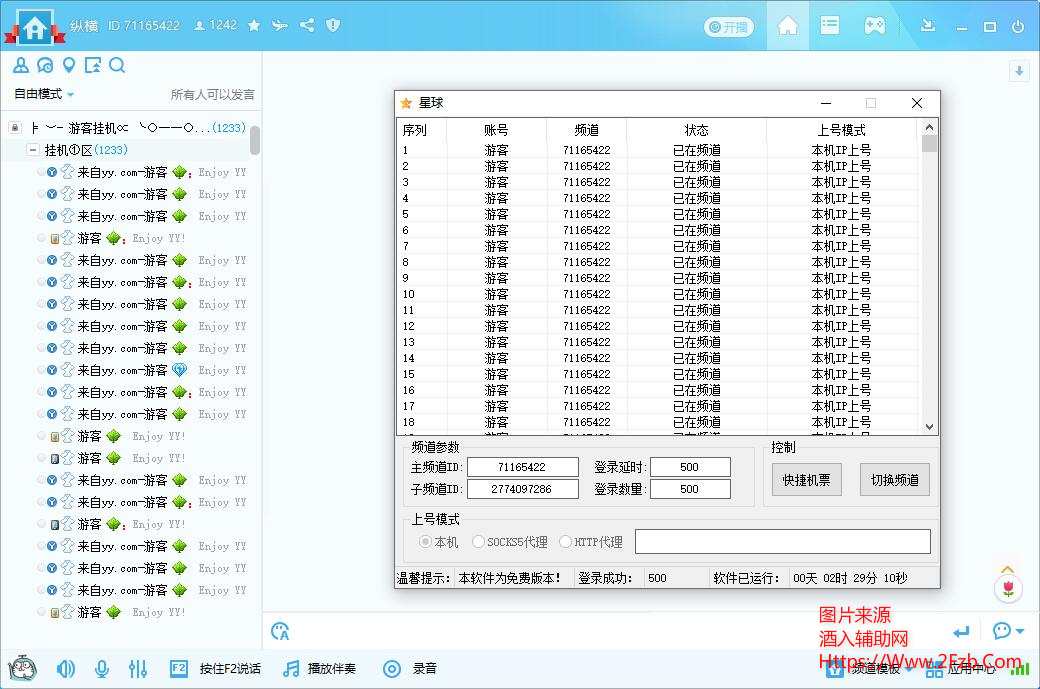1040x689 pixels.
Task: Click the 频道 column header
Action: tap(586, 130)
